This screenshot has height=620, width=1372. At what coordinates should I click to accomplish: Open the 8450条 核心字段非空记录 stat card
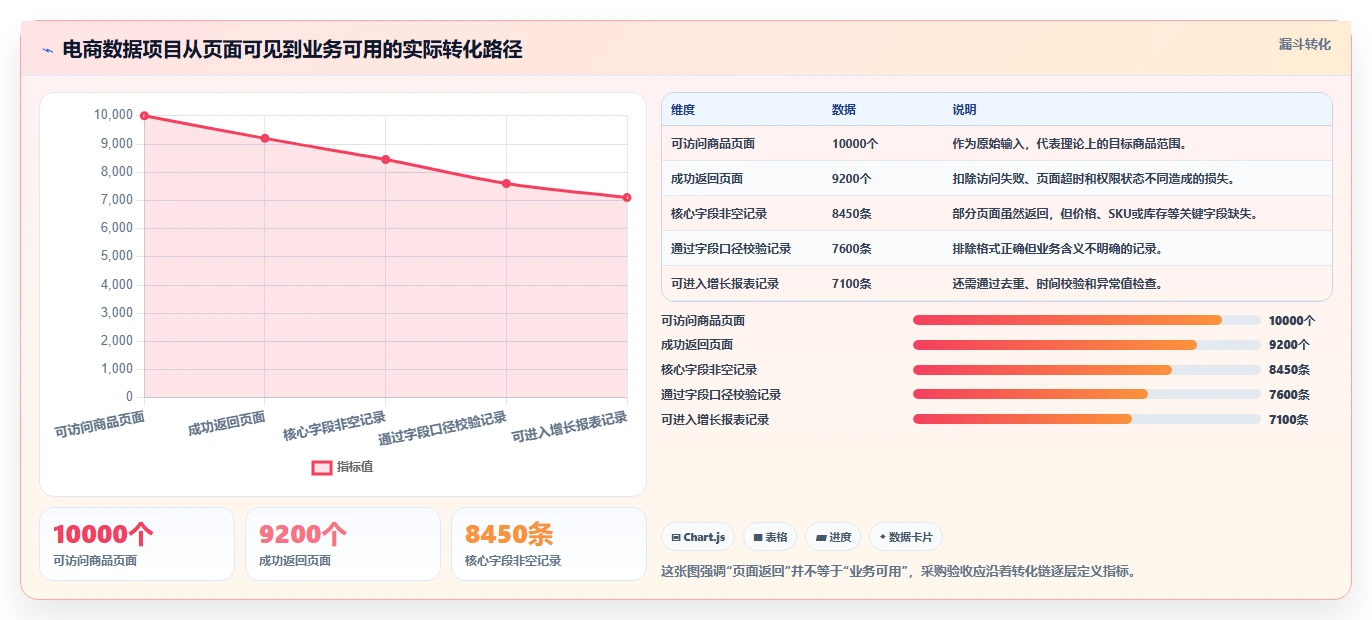click(x=549, y=544)
